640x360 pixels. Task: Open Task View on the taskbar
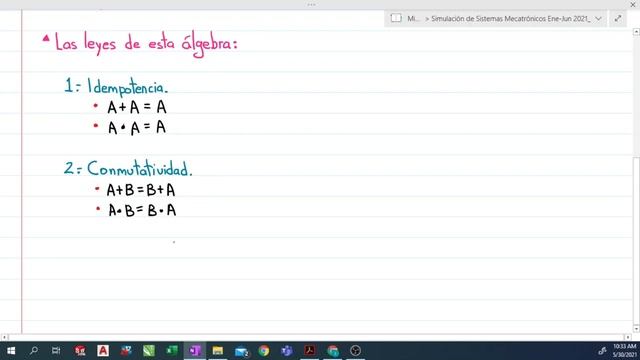[x=56, y=351]
